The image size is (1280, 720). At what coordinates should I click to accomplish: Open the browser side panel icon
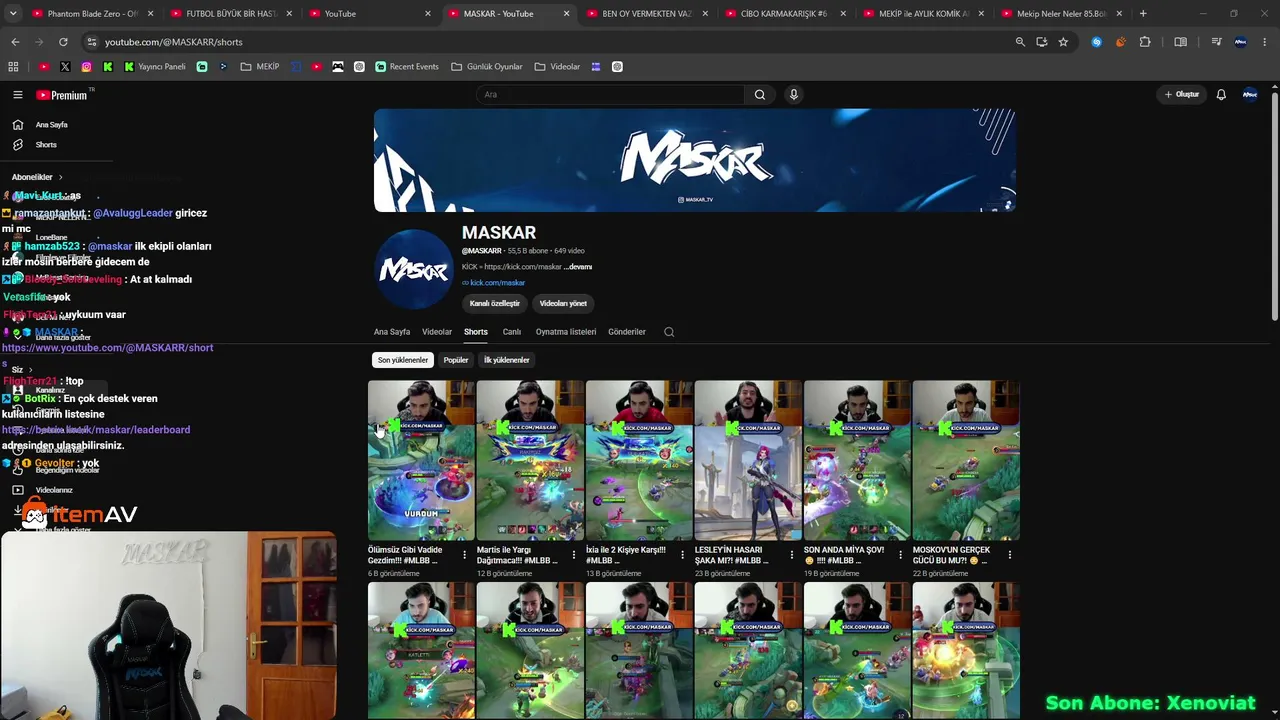point(1181,42)
